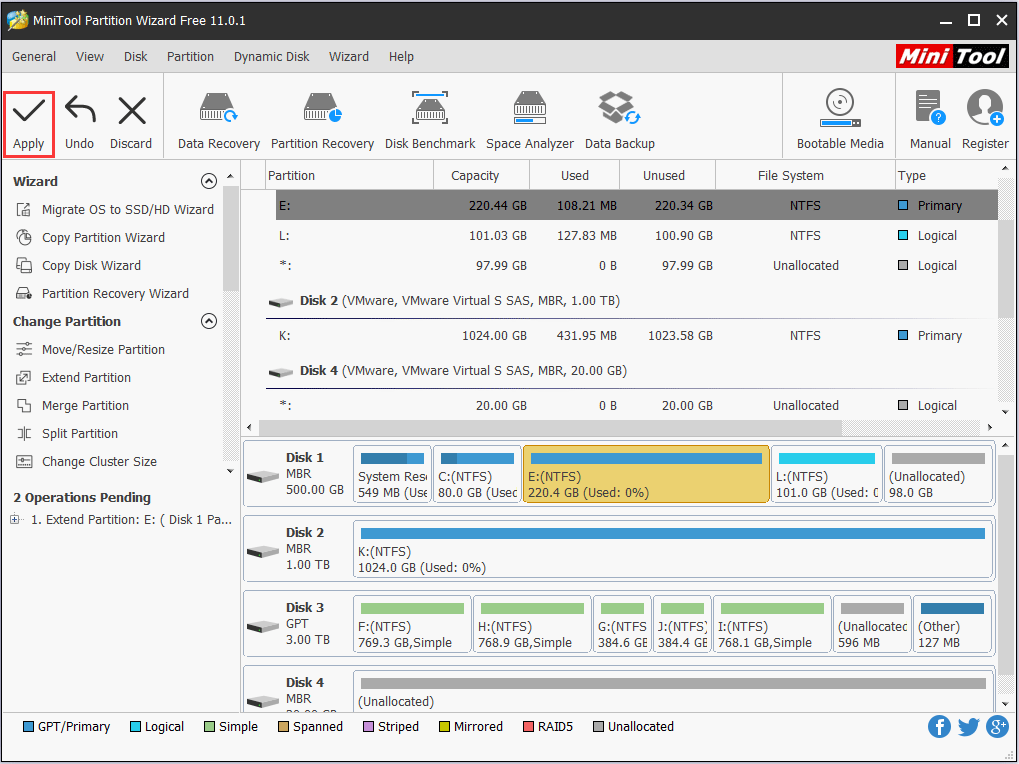
Task: Select the System Reserved block on Disk 1
Action: (392, 474)
